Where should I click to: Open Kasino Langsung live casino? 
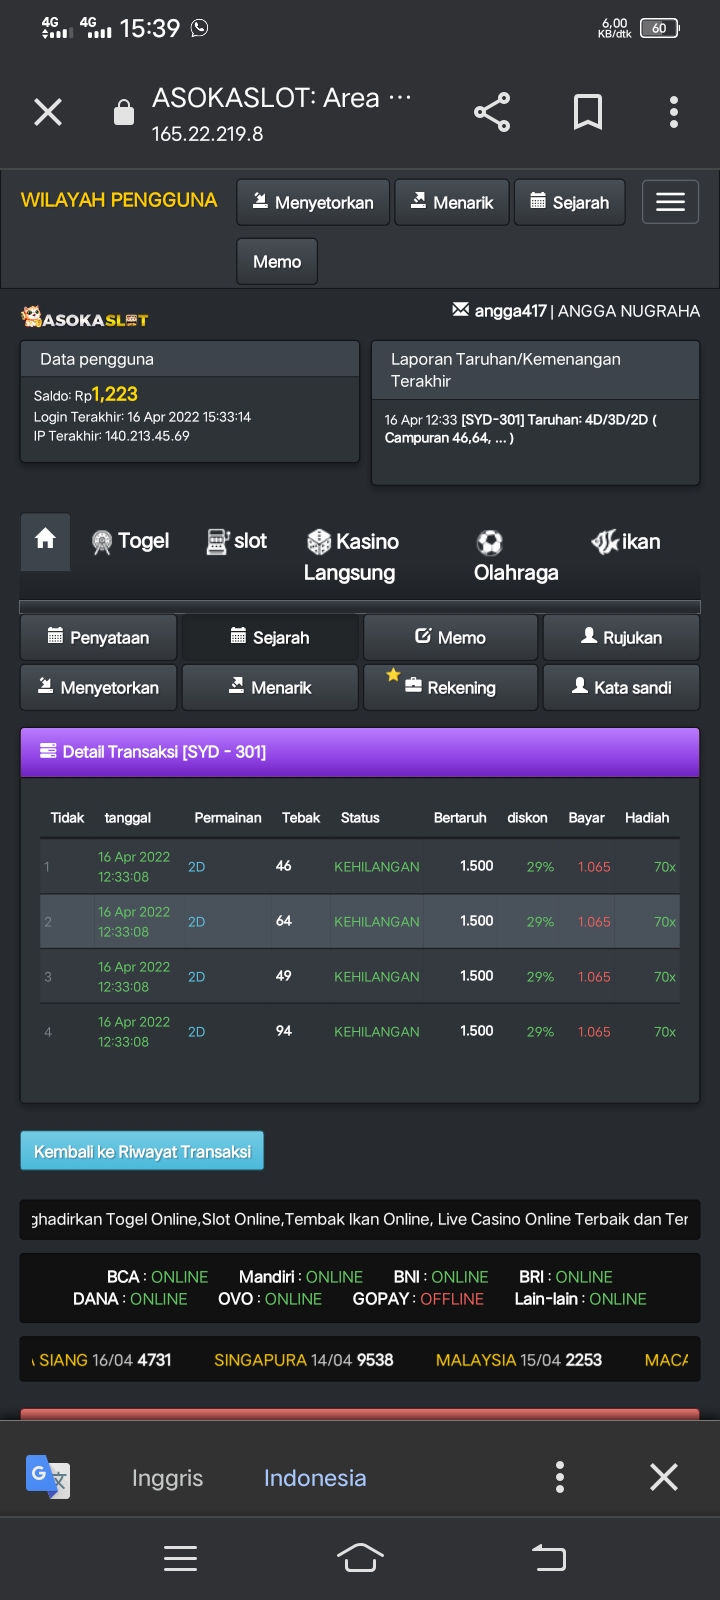351,556
